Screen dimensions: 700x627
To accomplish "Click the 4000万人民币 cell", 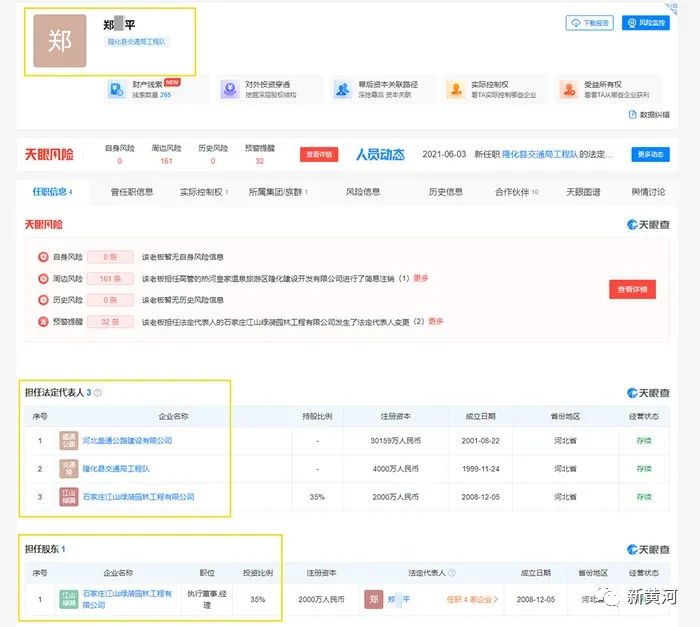I will tap(396, 468).
